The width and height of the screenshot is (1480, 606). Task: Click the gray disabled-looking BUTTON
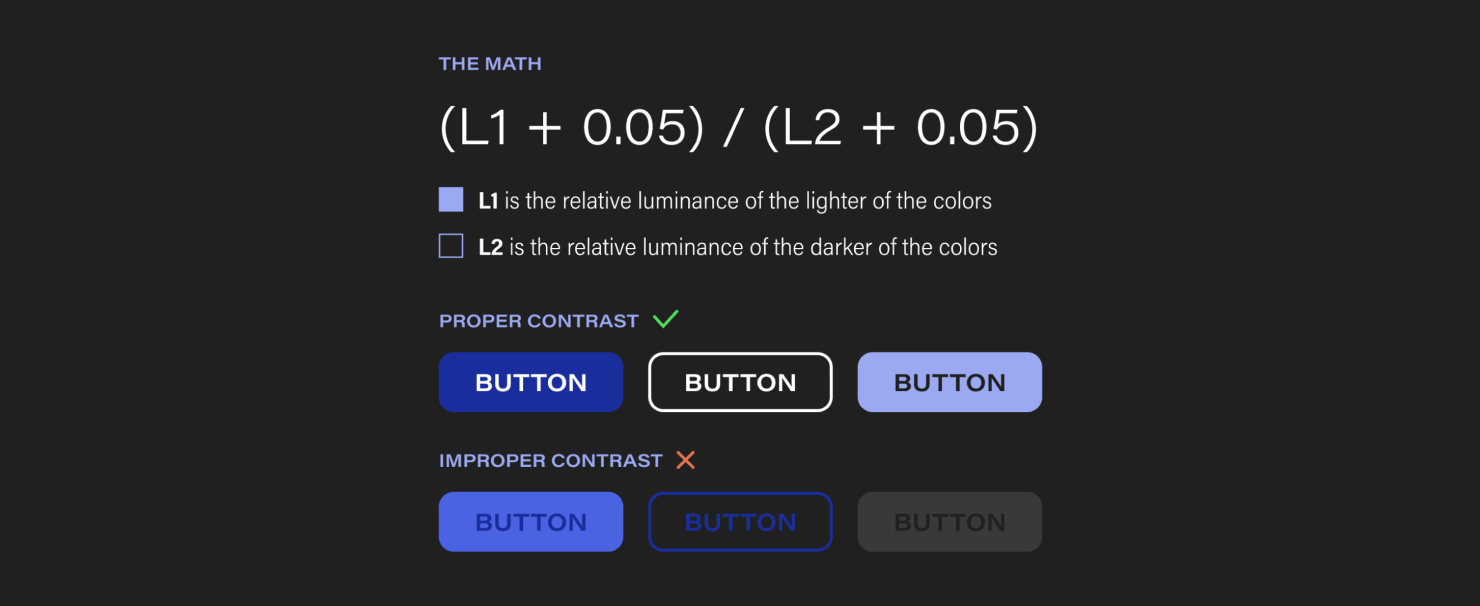950,522
